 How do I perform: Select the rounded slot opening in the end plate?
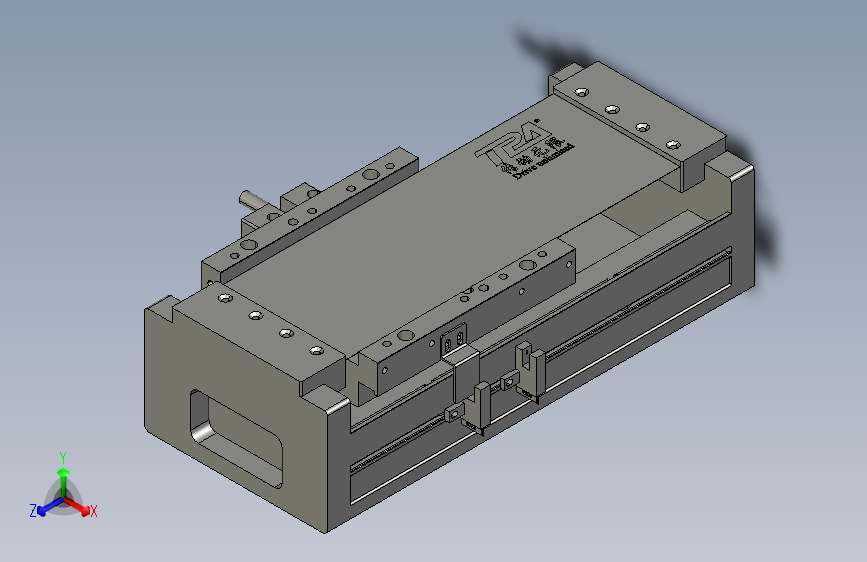click(x=236, y=439)
